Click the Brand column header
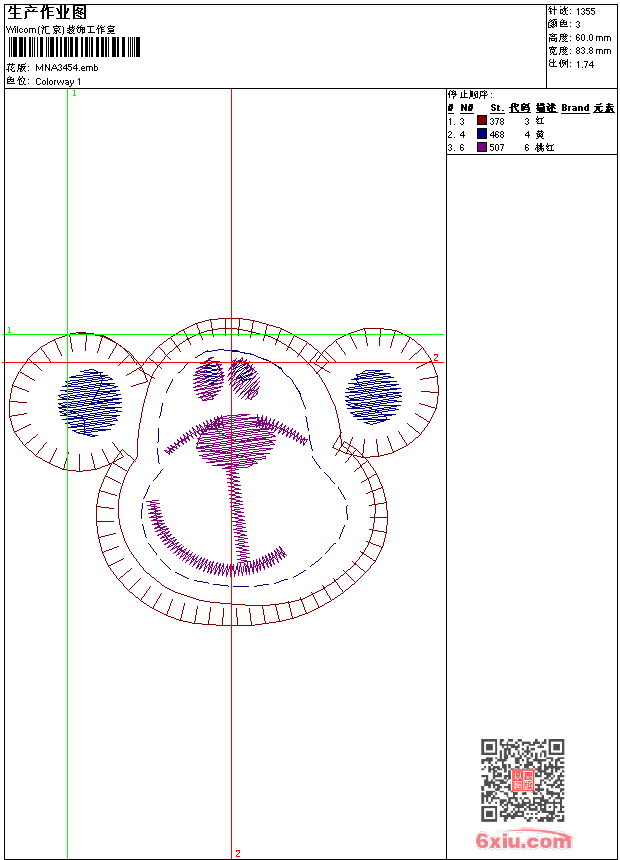The image size is (620, 860). (575, 108)
